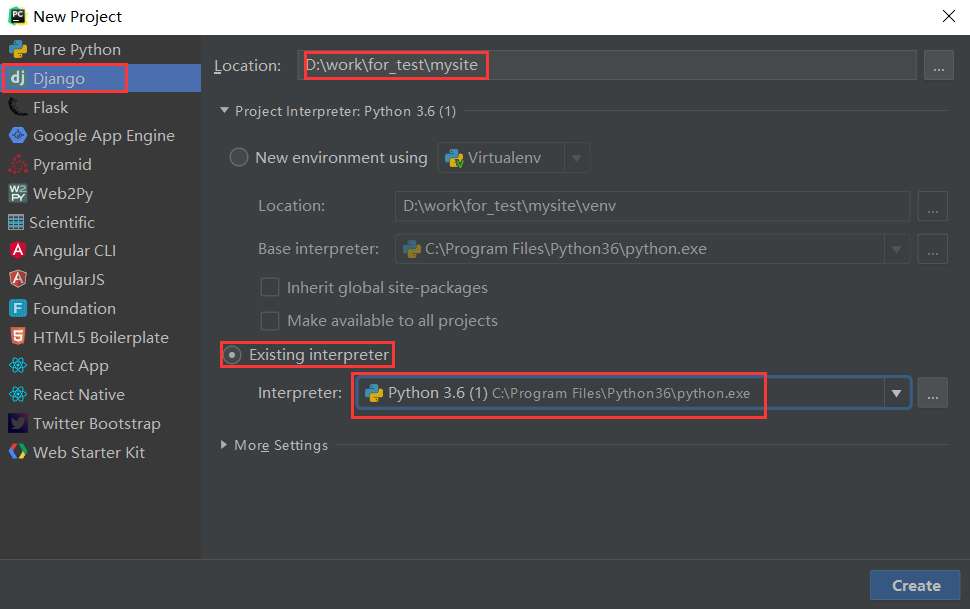The height and width of the screenshot is (609, 970).
Task: Browse for venv Location folder
Action: (932, 206)
